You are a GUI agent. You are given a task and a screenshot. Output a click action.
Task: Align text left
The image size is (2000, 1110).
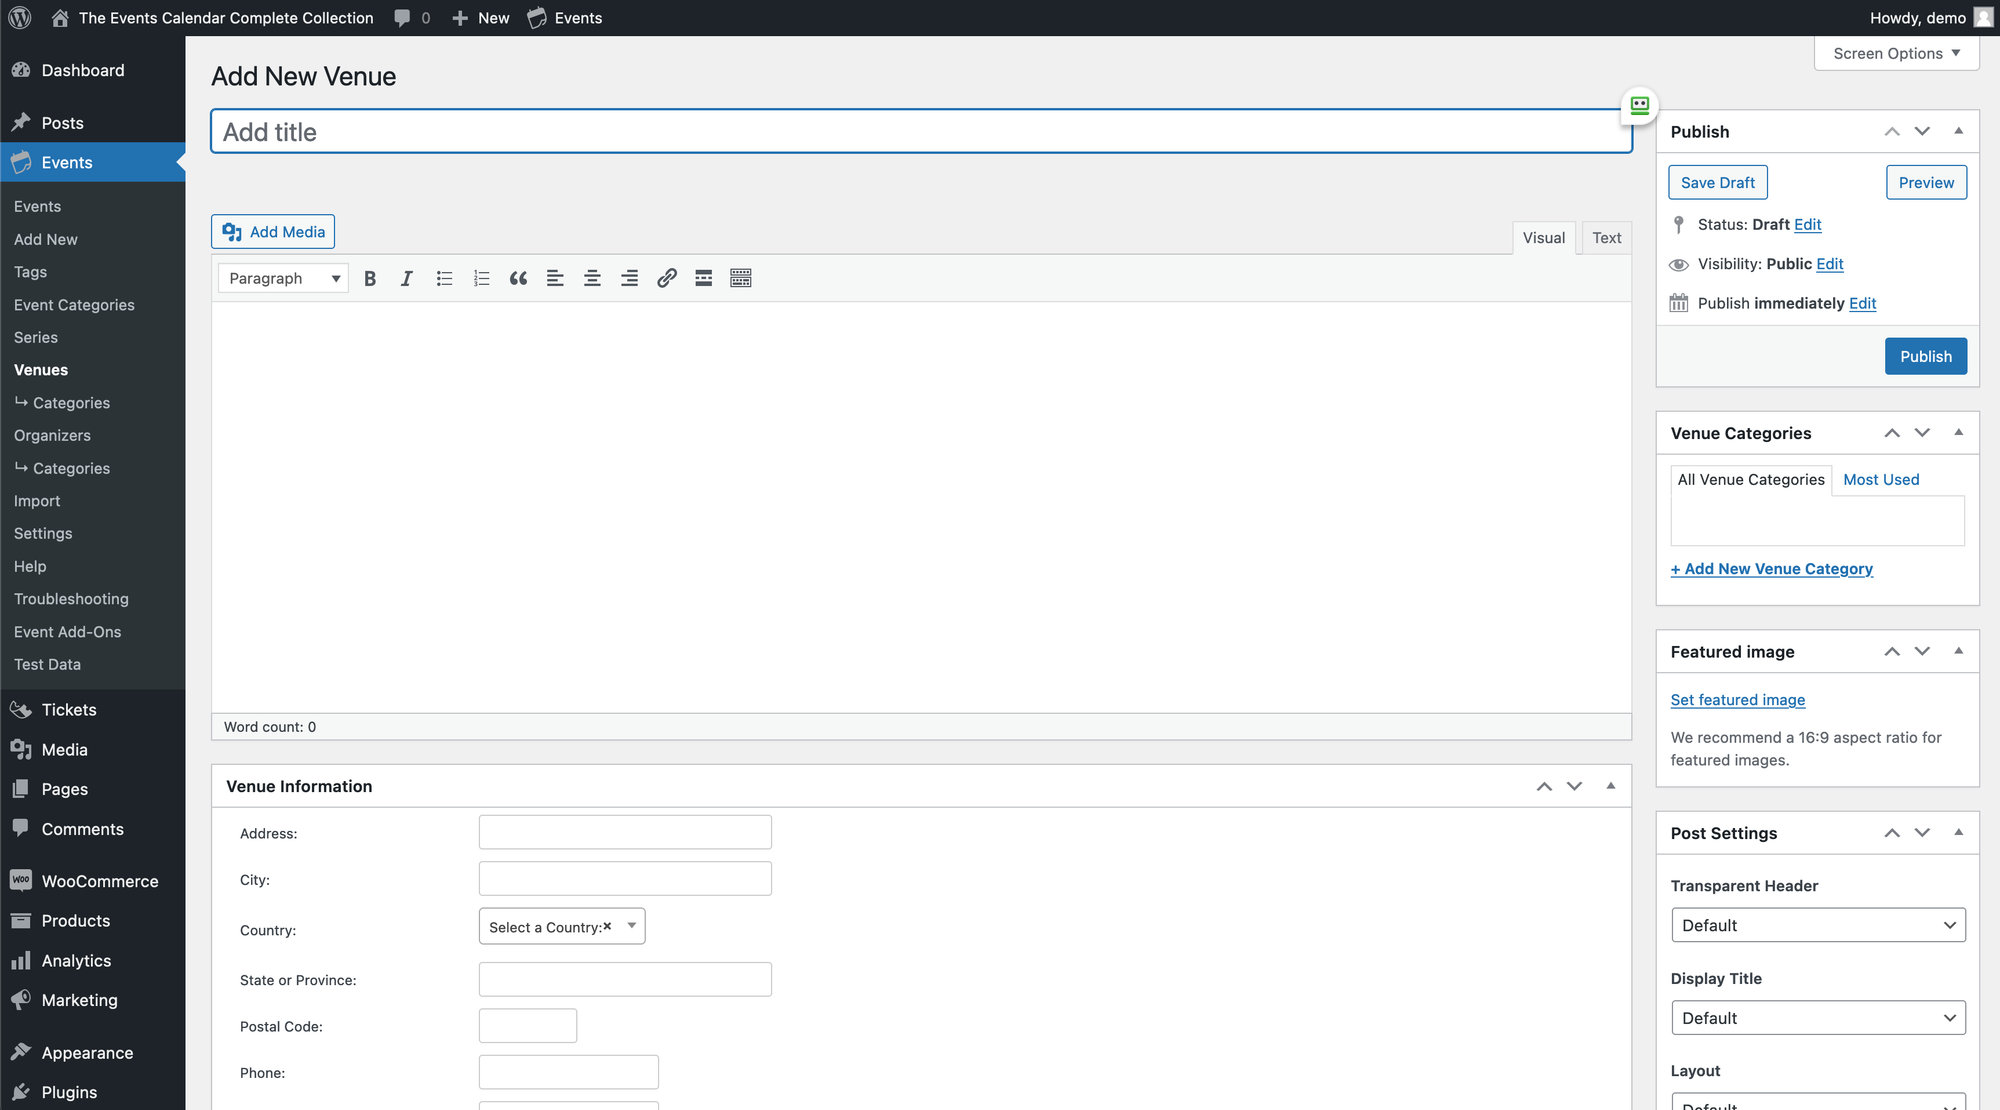[x=555, y=278]
